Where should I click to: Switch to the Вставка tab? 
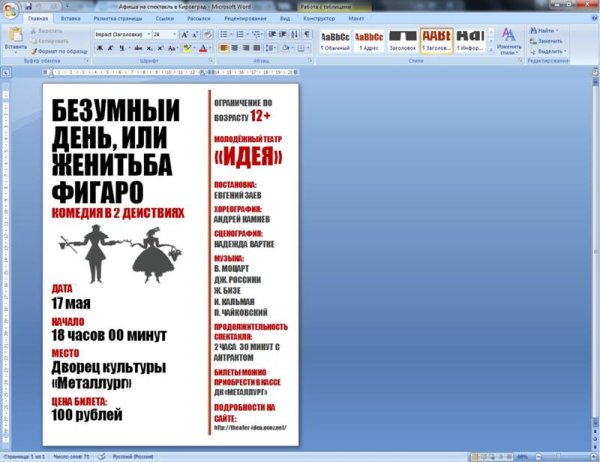[x=71, y=18]
